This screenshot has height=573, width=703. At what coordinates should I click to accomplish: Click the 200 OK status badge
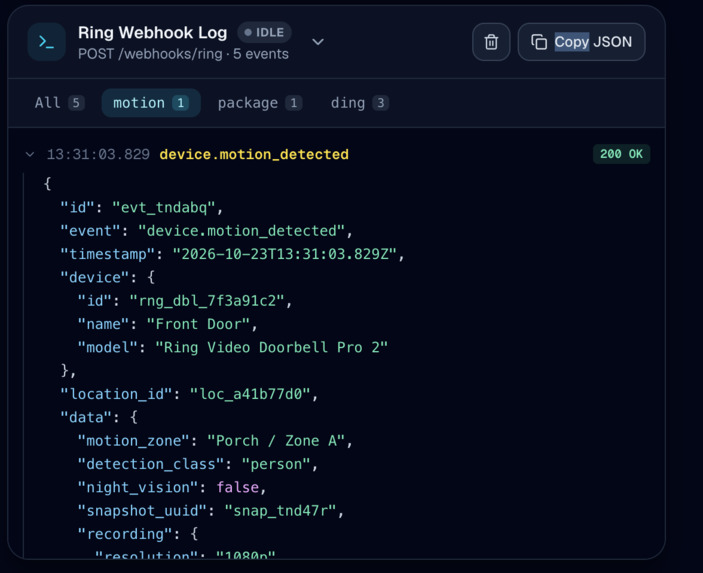click(621, 154)
